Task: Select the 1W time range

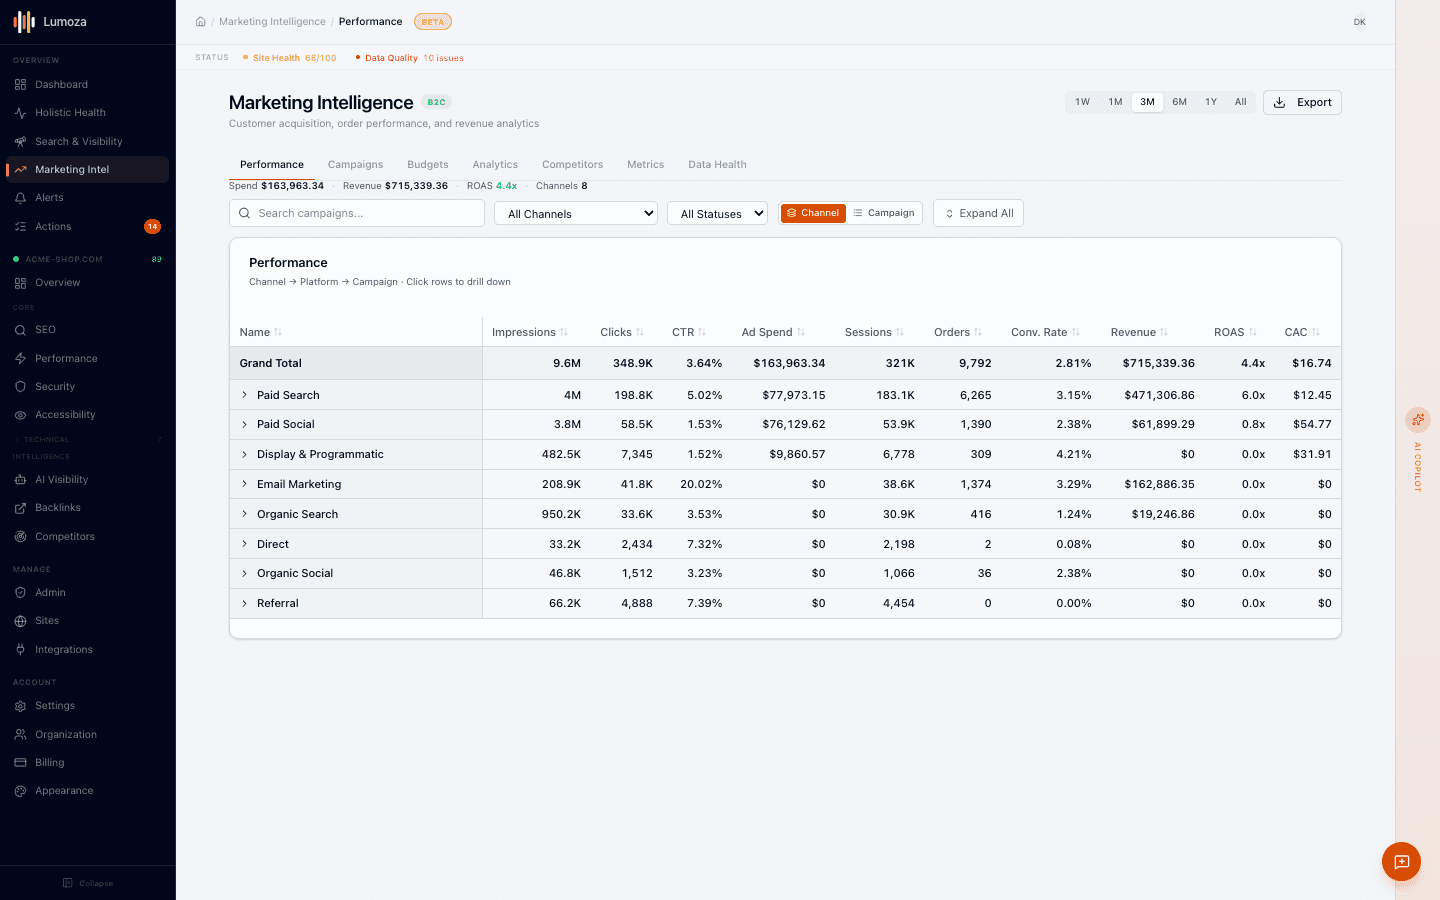Action: tap(1082, 102)
